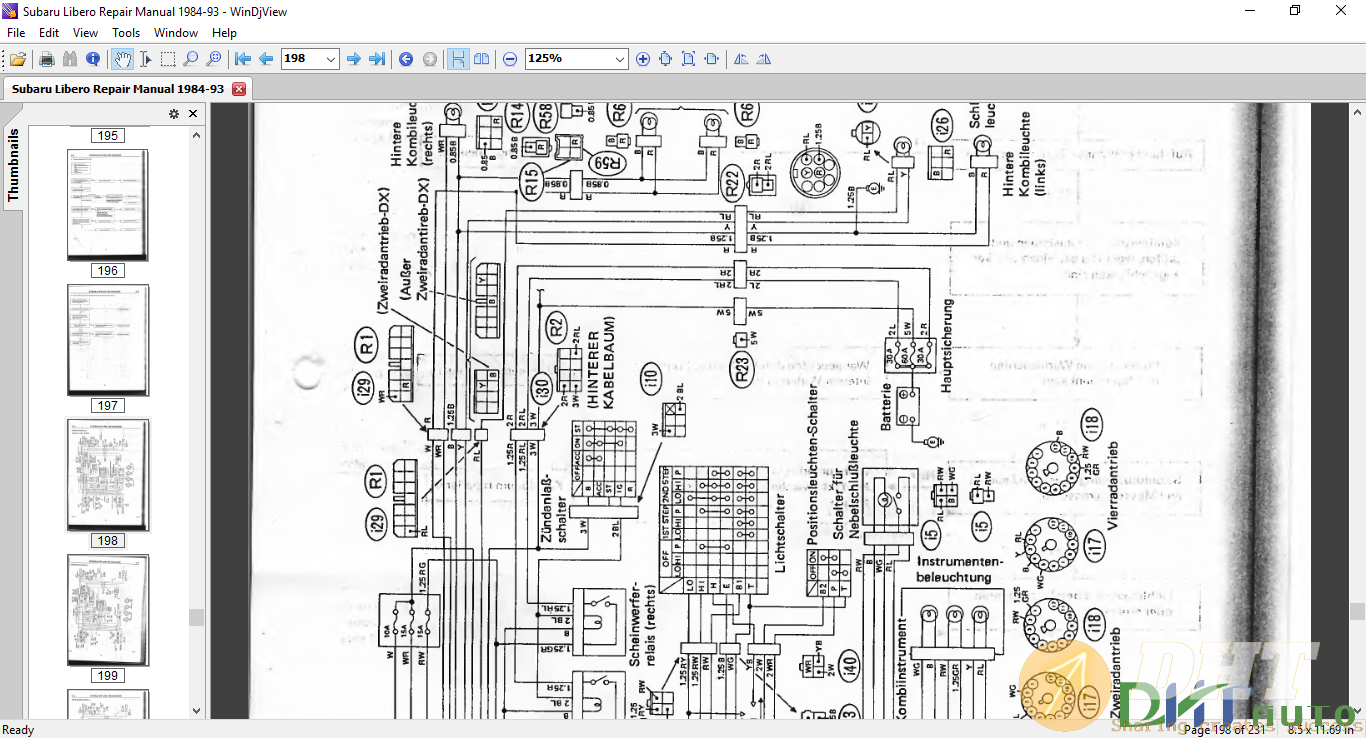Rotate page right icon
This screenshot has width=1366, height=738.
click(764, 59)
